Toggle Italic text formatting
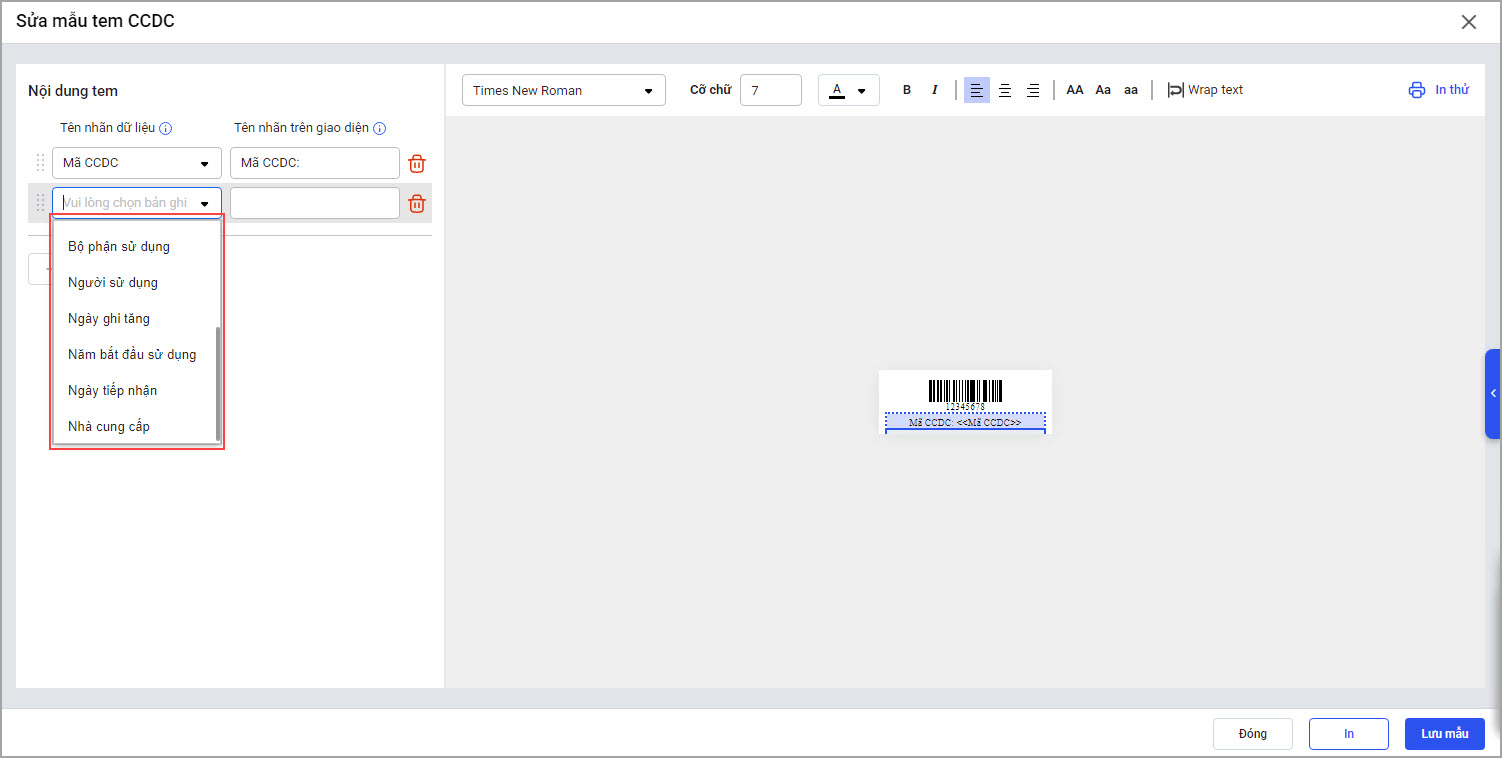1502x758 pixels. [x=935, y=90]
